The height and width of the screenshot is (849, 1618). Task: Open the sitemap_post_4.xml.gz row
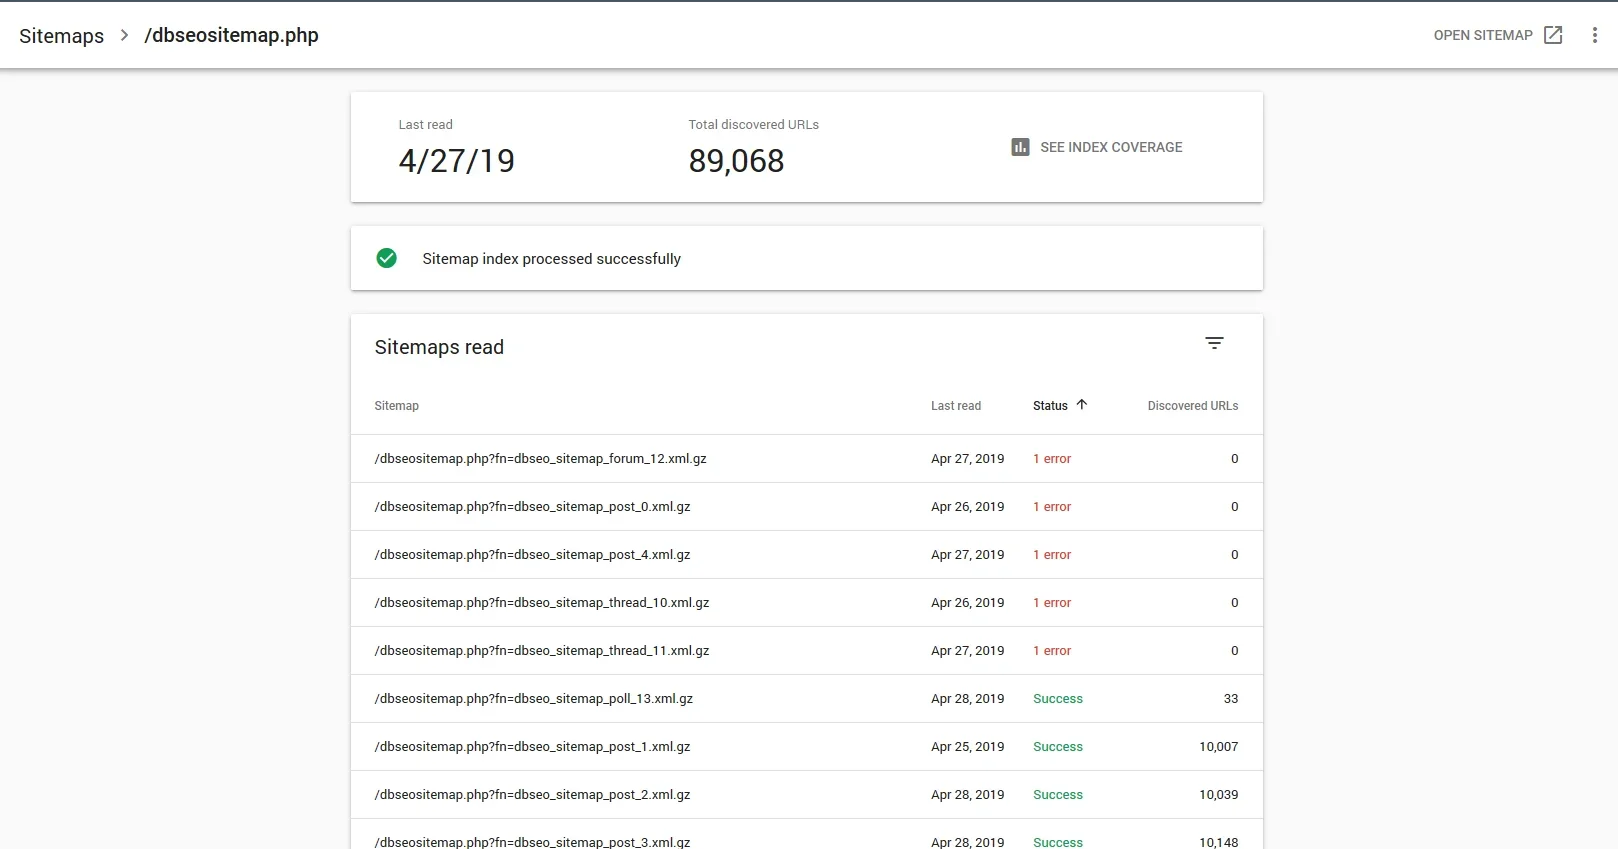(x=806, y=555)
